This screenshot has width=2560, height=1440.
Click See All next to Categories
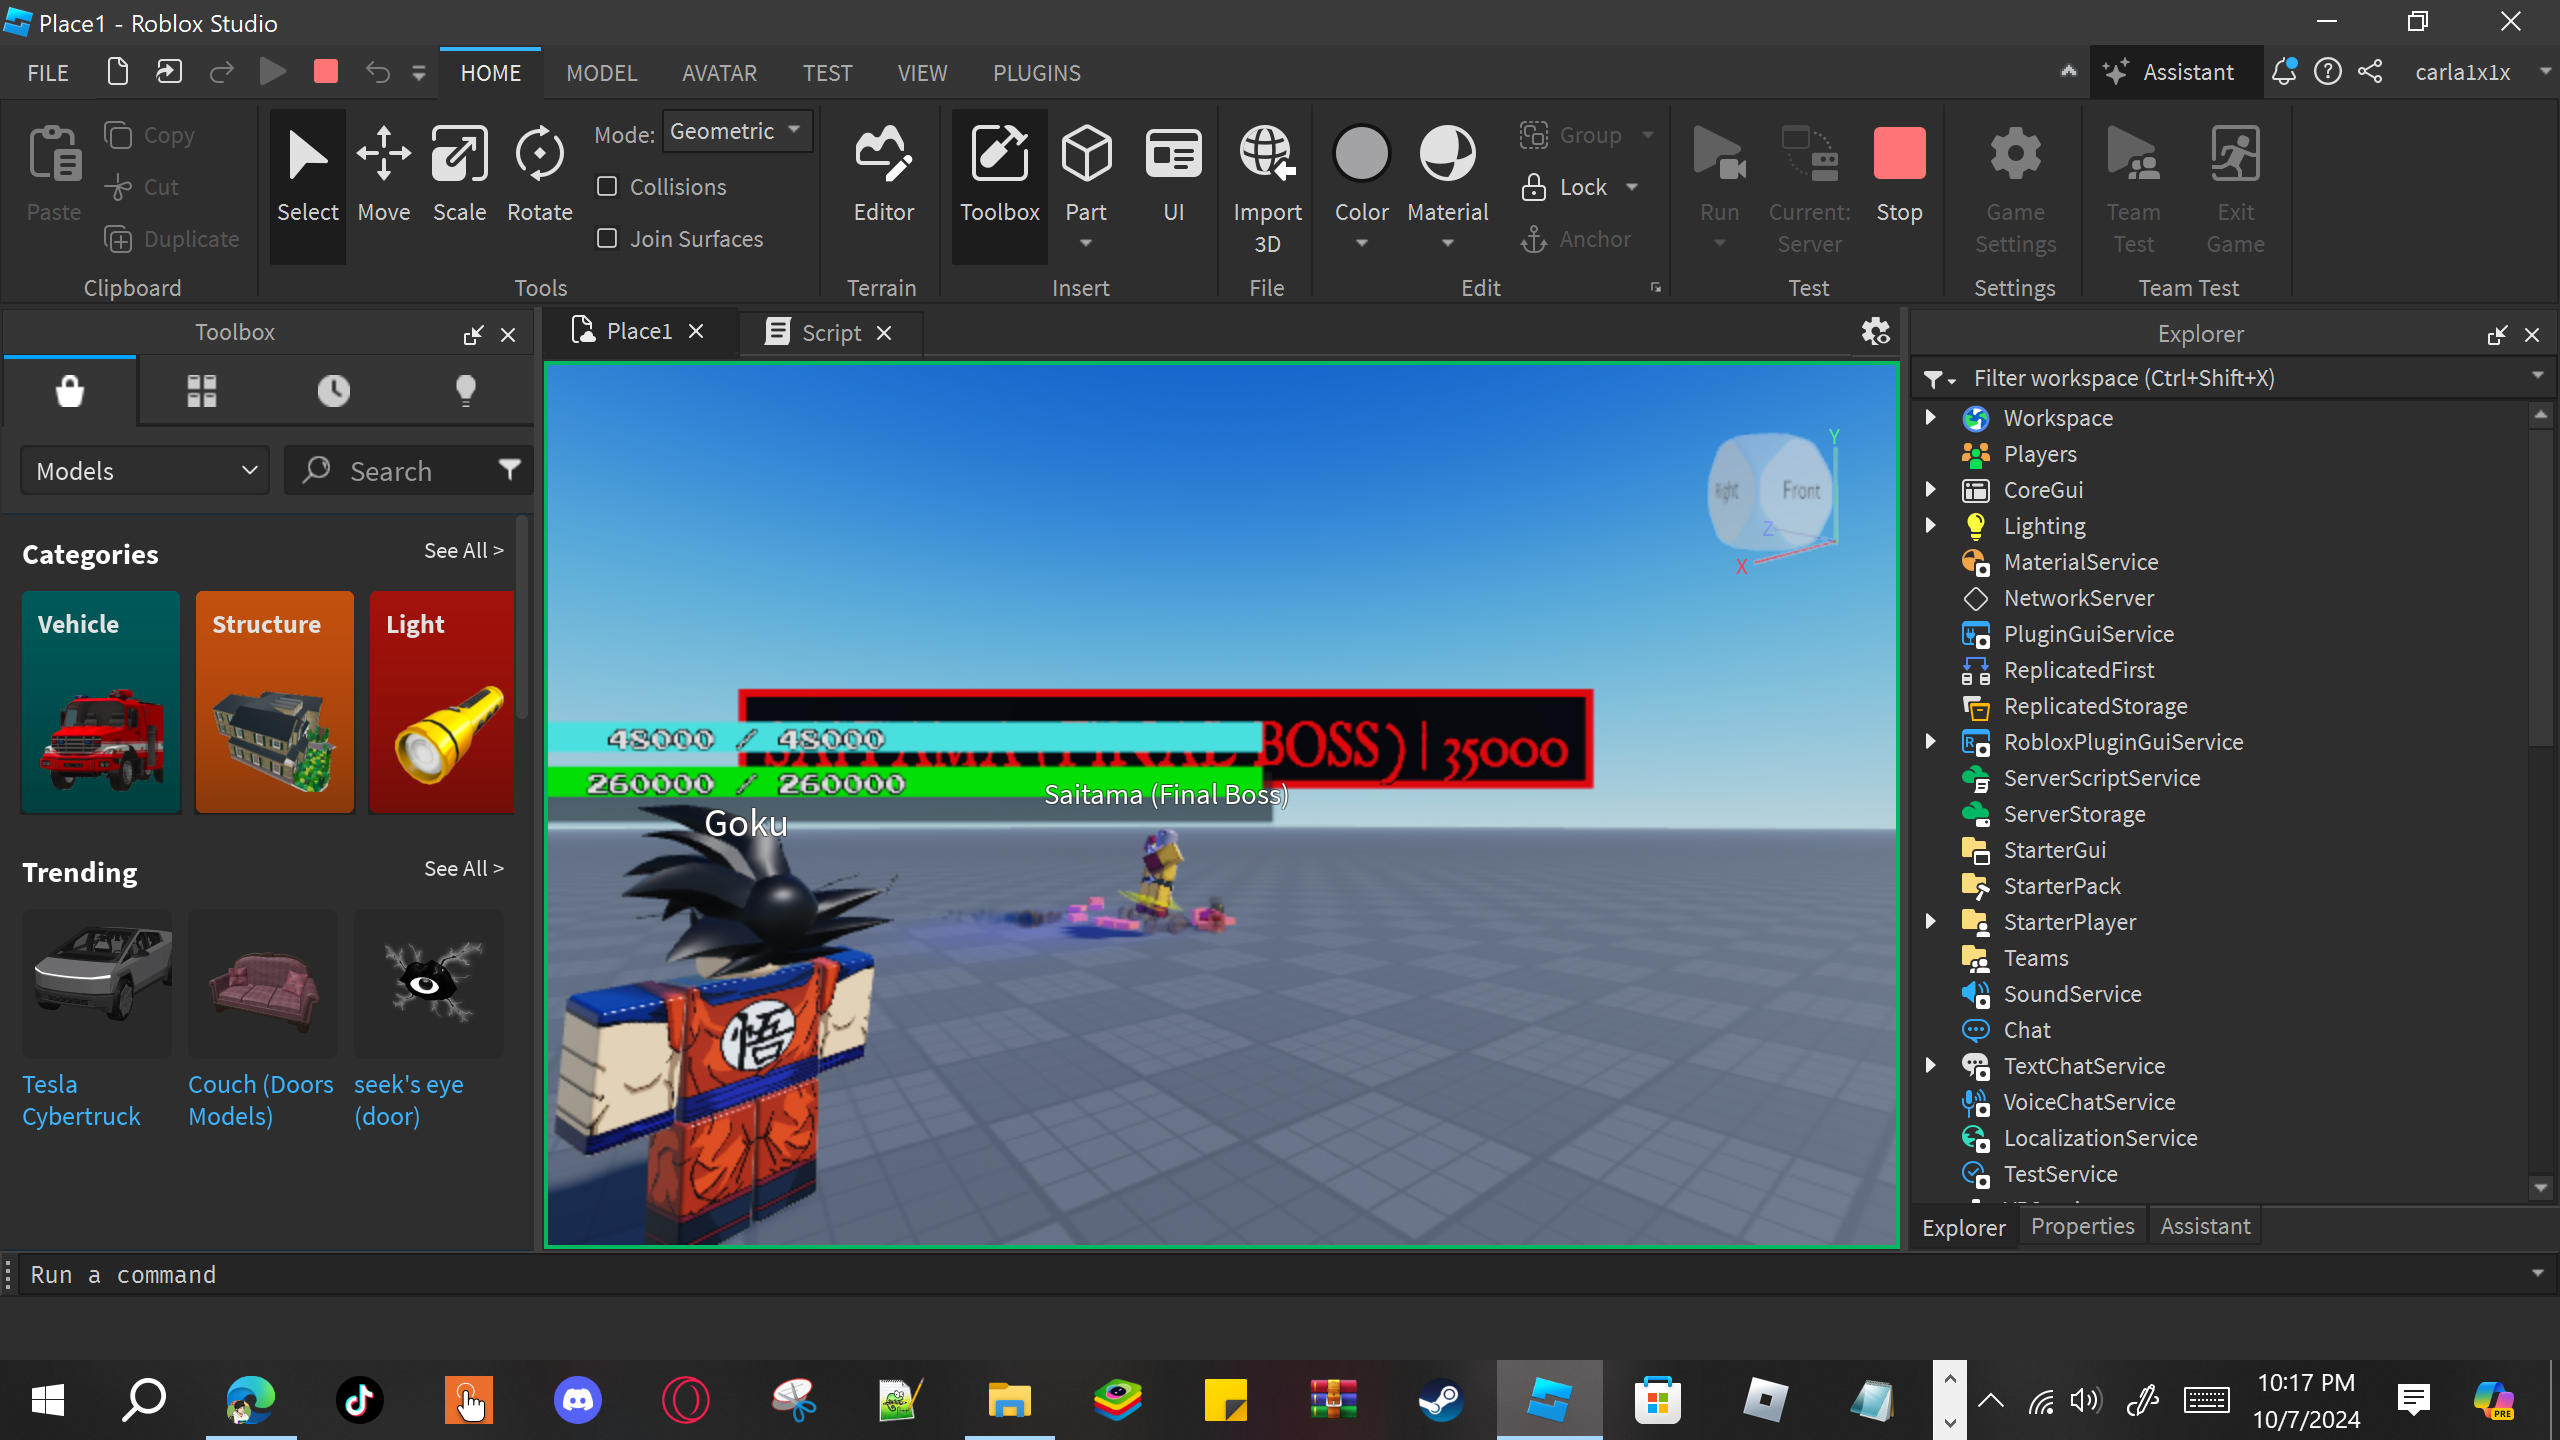point(463,551)
